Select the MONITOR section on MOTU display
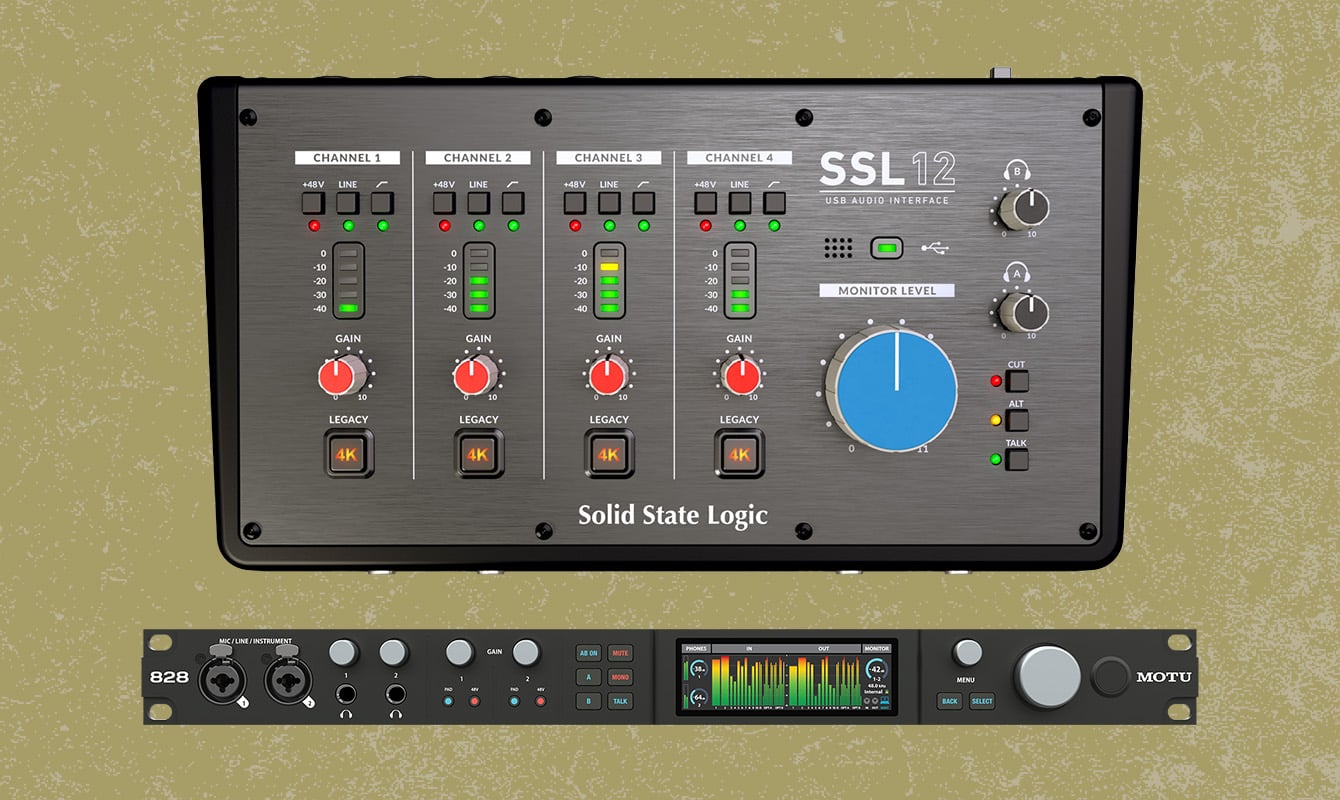1340x800 pixels. click(x=877, y=648)
